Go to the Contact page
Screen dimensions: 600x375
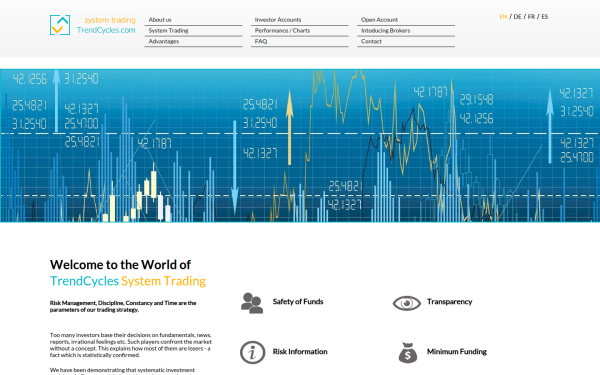(406, 41)
